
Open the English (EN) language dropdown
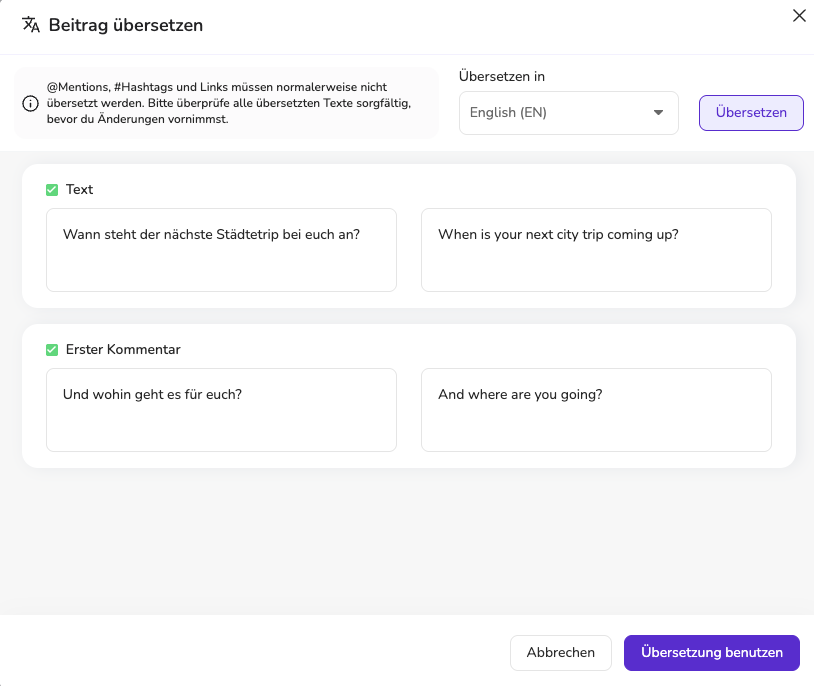tap(568, 113)
